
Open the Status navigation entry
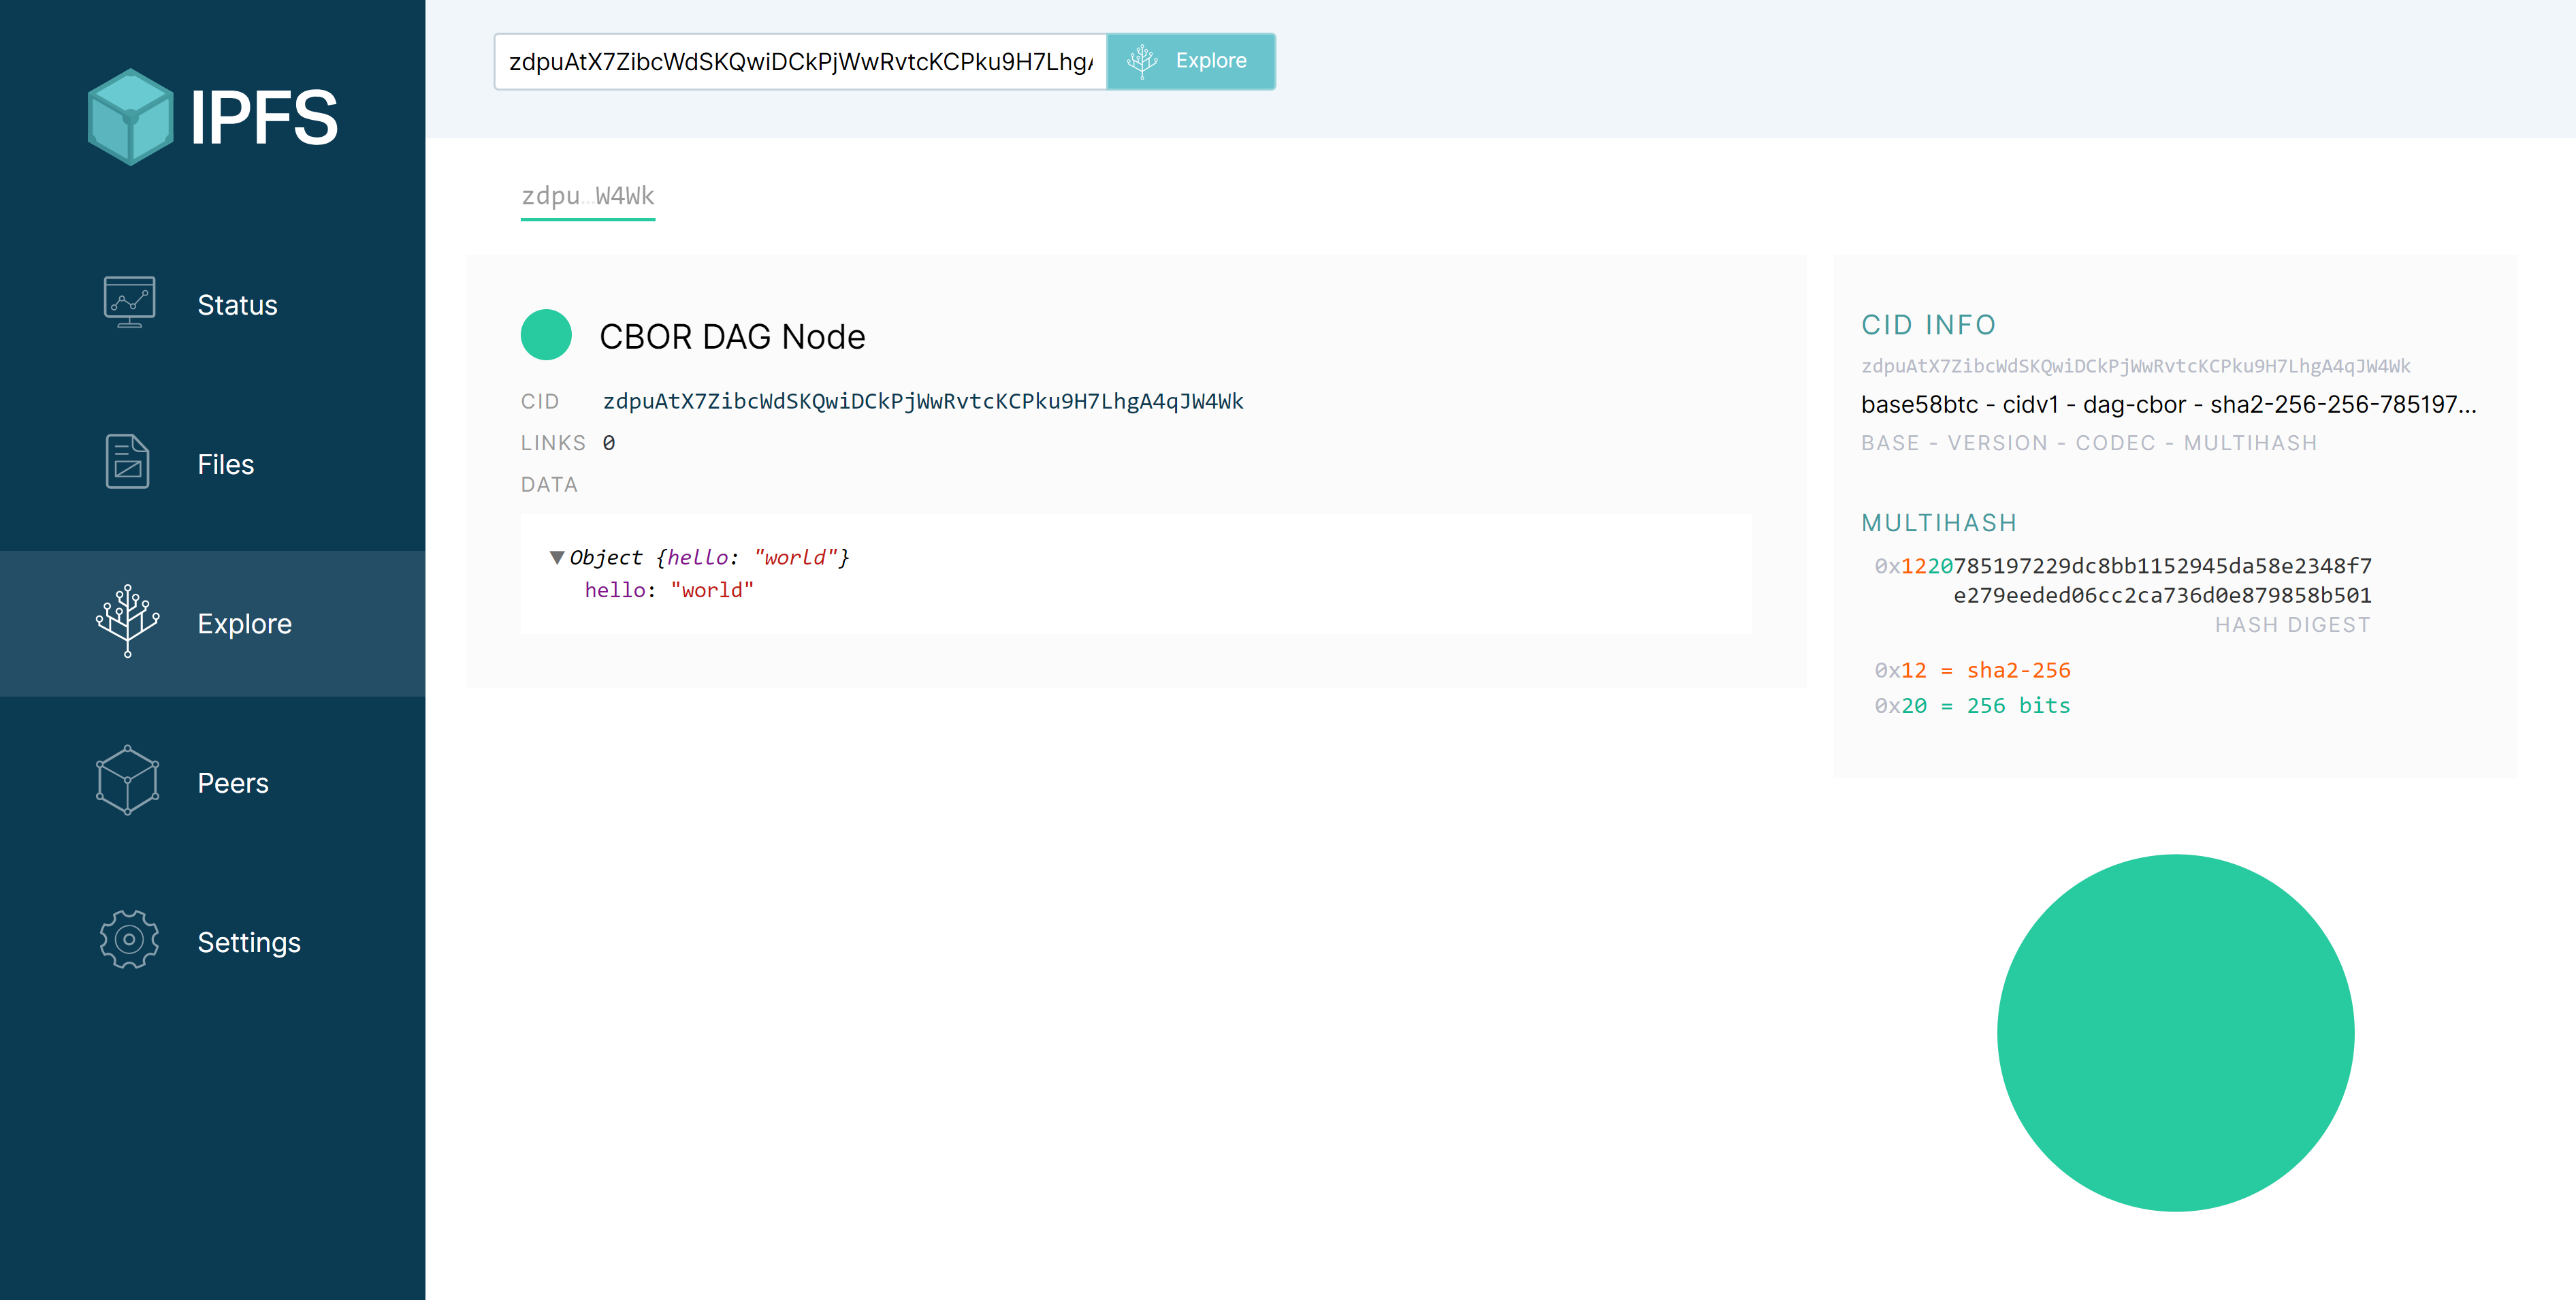pyautogui.click(x=236, y=304)
